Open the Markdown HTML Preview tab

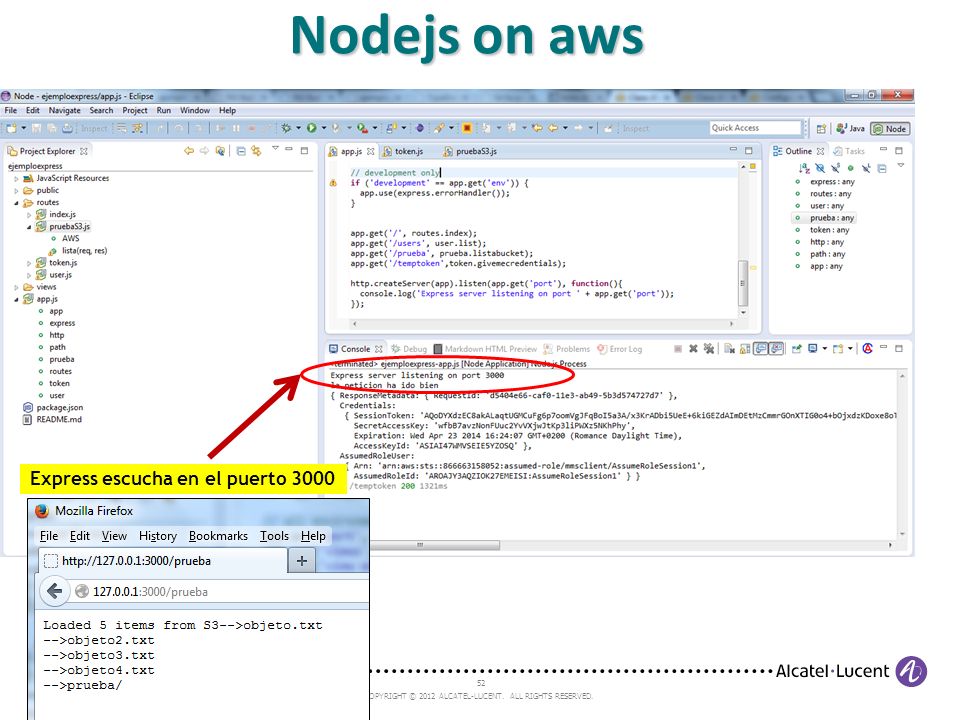click(485, 349)
